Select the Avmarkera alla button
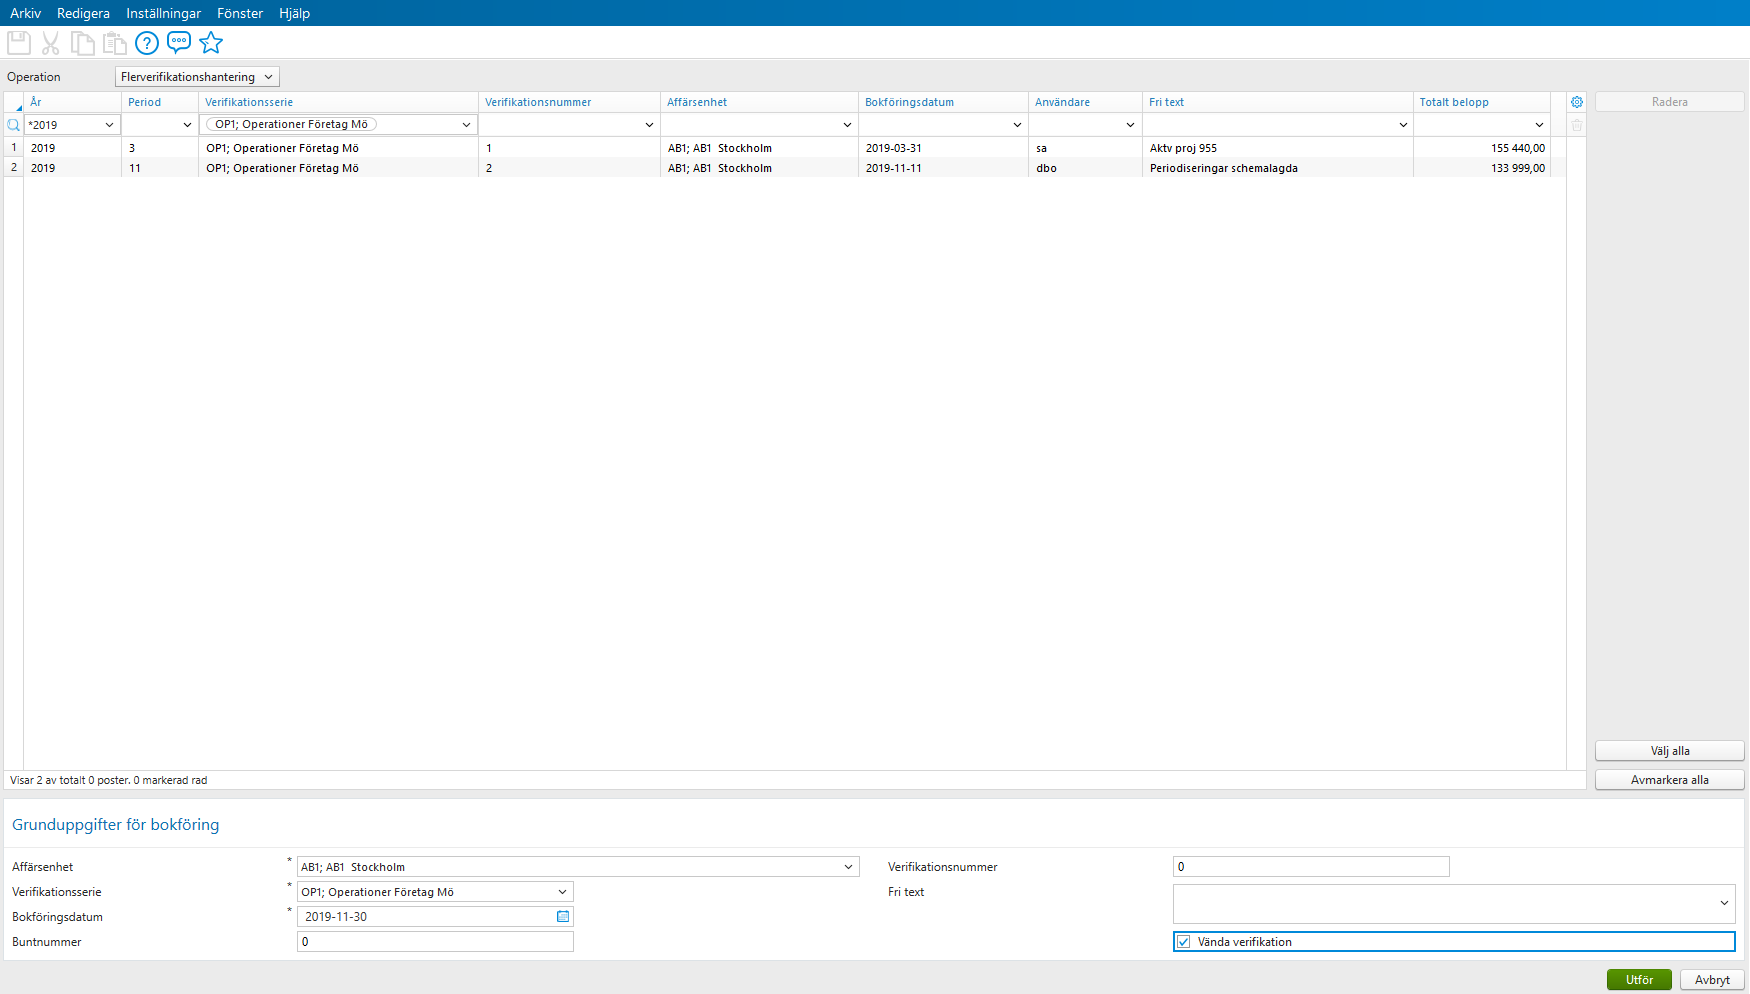Viewport: 1750px width, 994px height. [1668, 779]
